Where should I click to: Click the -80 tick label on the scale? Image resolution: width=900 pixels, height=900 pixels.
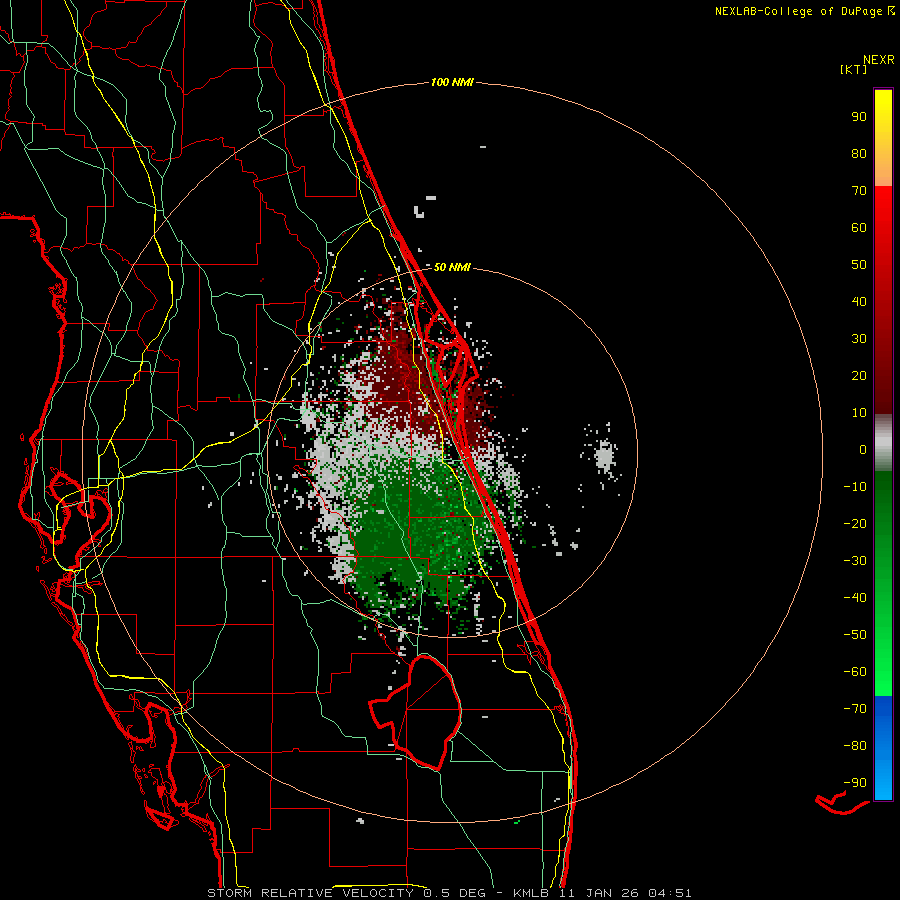855,746
